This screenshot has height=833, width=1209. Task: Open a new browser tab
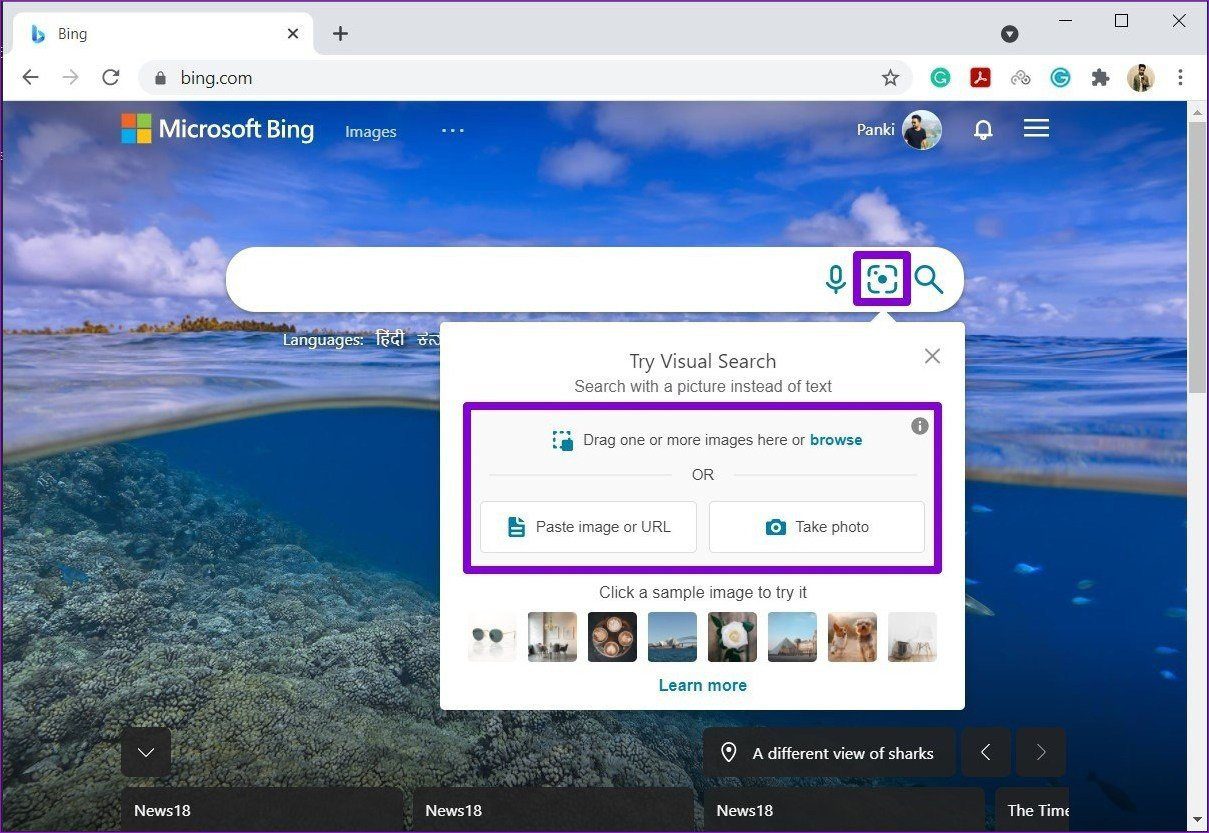[340, 34]
